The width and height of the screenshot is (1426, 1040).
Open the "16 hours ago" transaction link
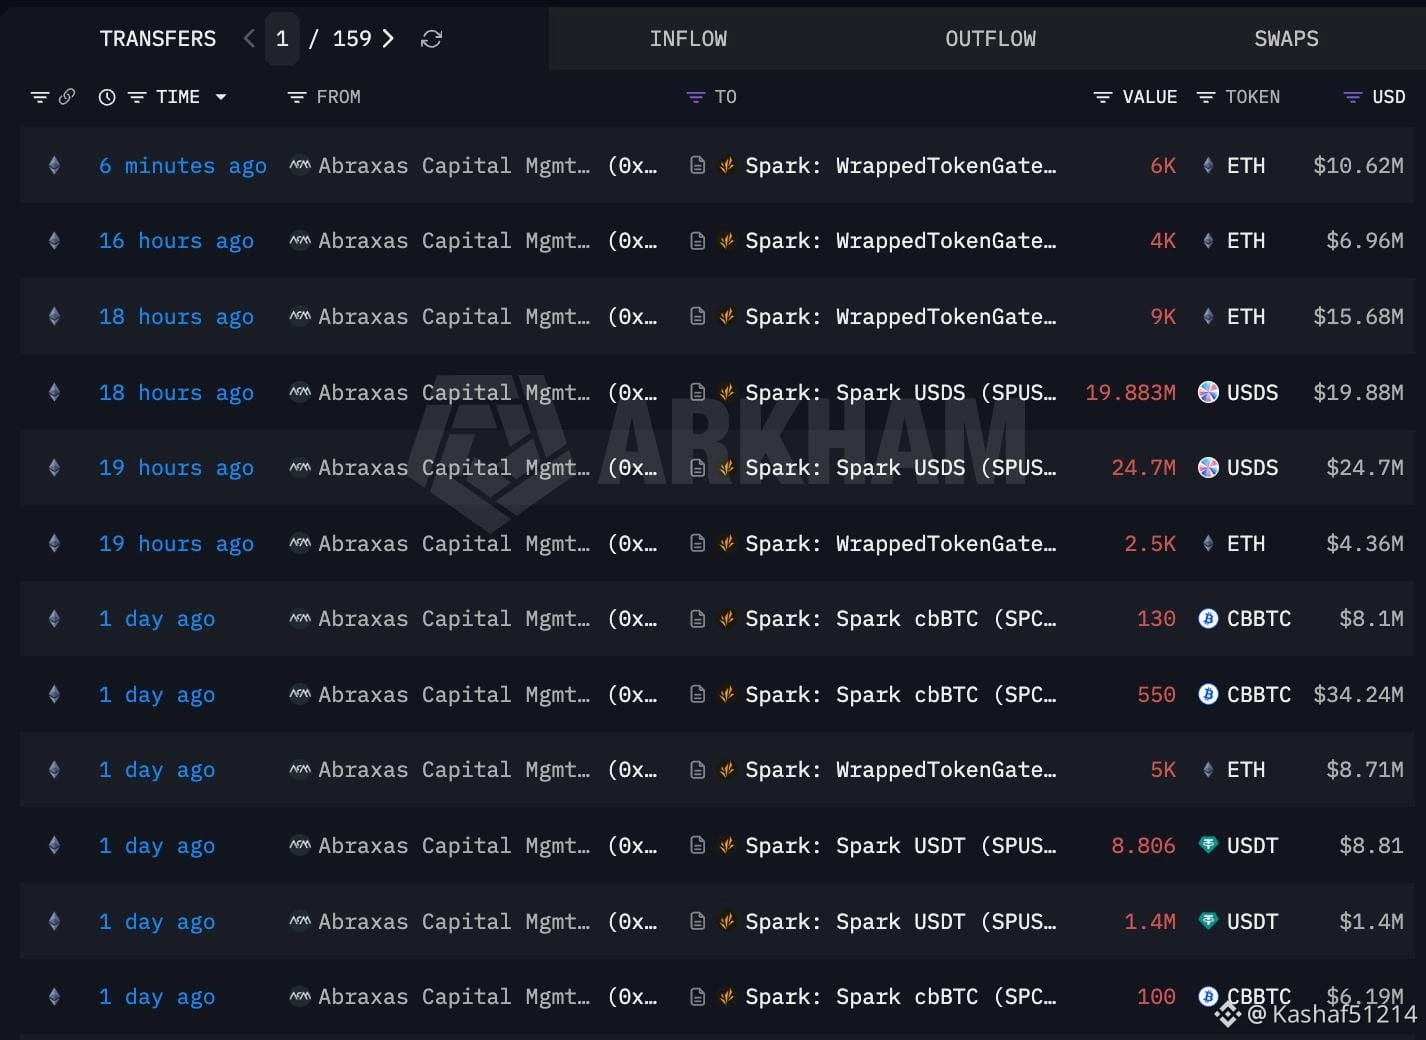(x=176, y=241)
